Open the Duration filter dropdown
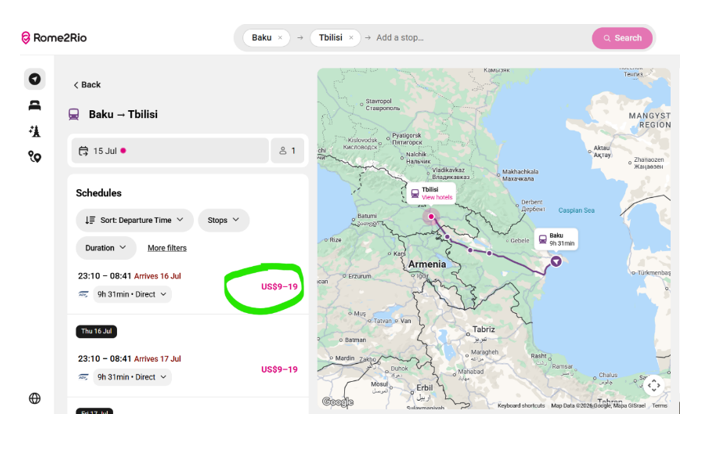The width and height of the screenshot is (712, 453). (106, 248)
